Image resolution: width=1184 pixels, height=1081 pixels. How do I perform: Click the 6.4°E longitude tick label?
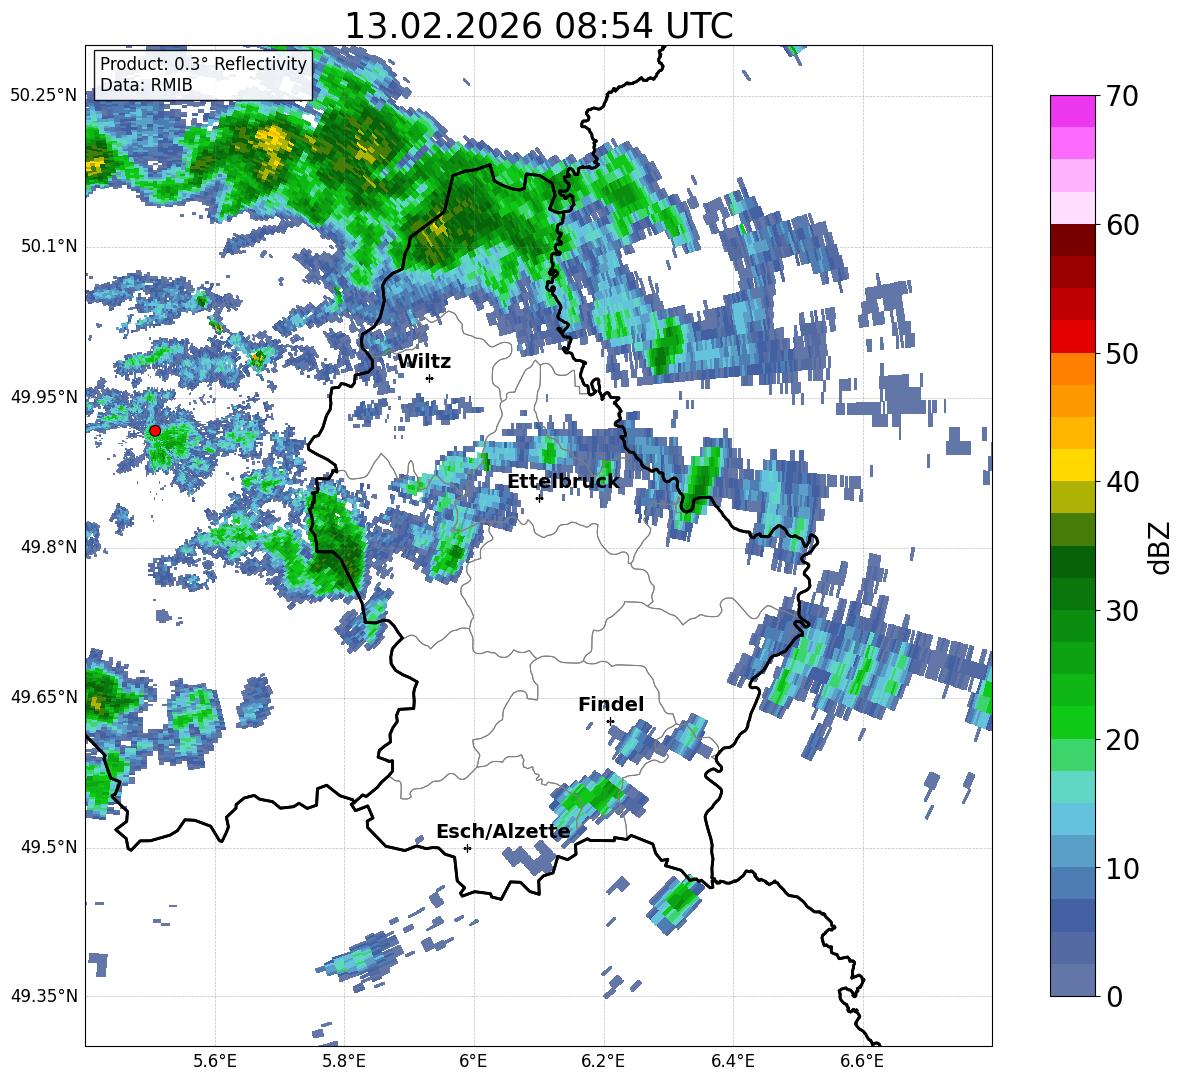732,1061
